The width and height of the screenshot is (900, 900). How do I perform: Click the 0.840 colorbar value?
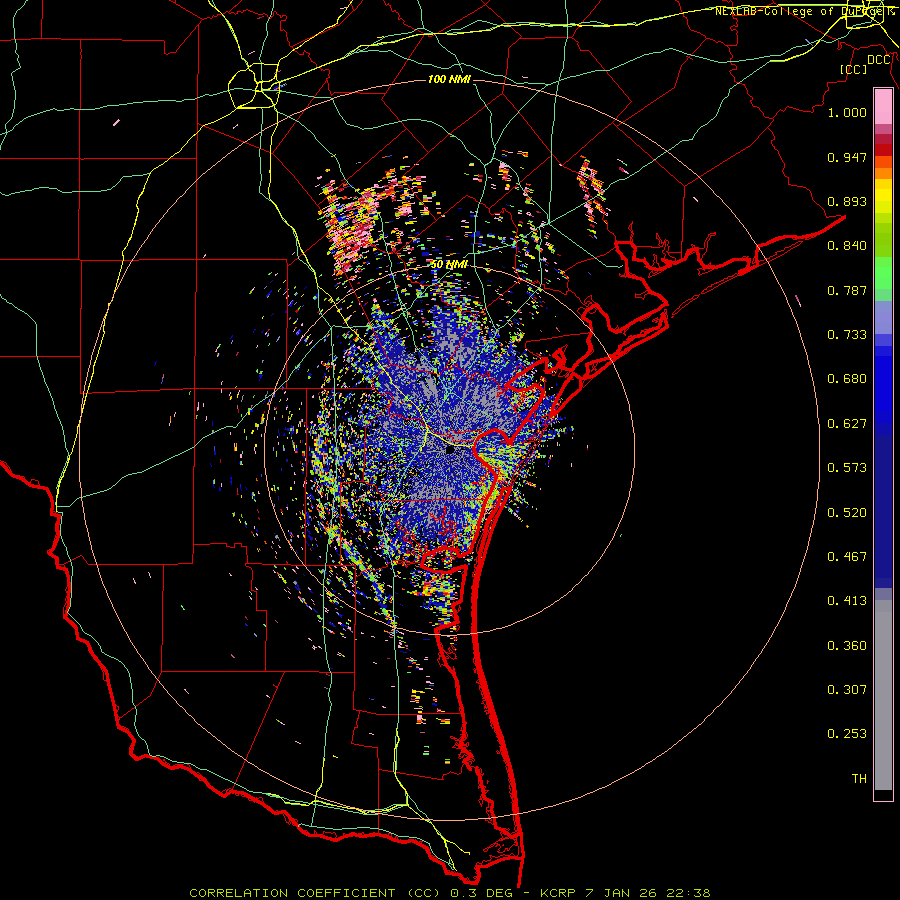click(847, 246)
